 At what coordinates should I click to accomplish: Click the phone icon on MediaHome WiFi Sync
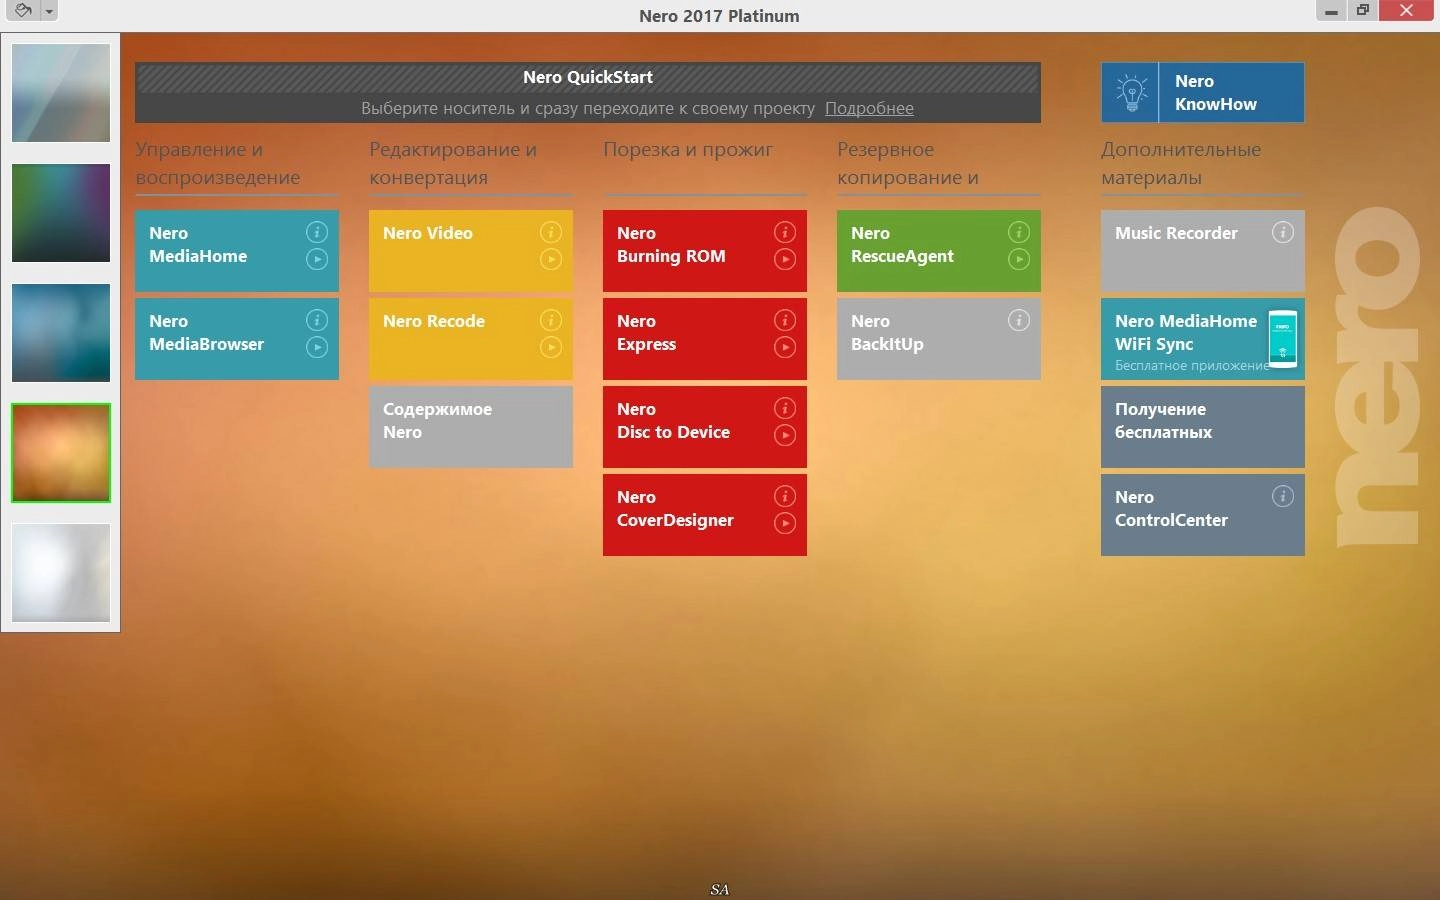(1283, 339)
